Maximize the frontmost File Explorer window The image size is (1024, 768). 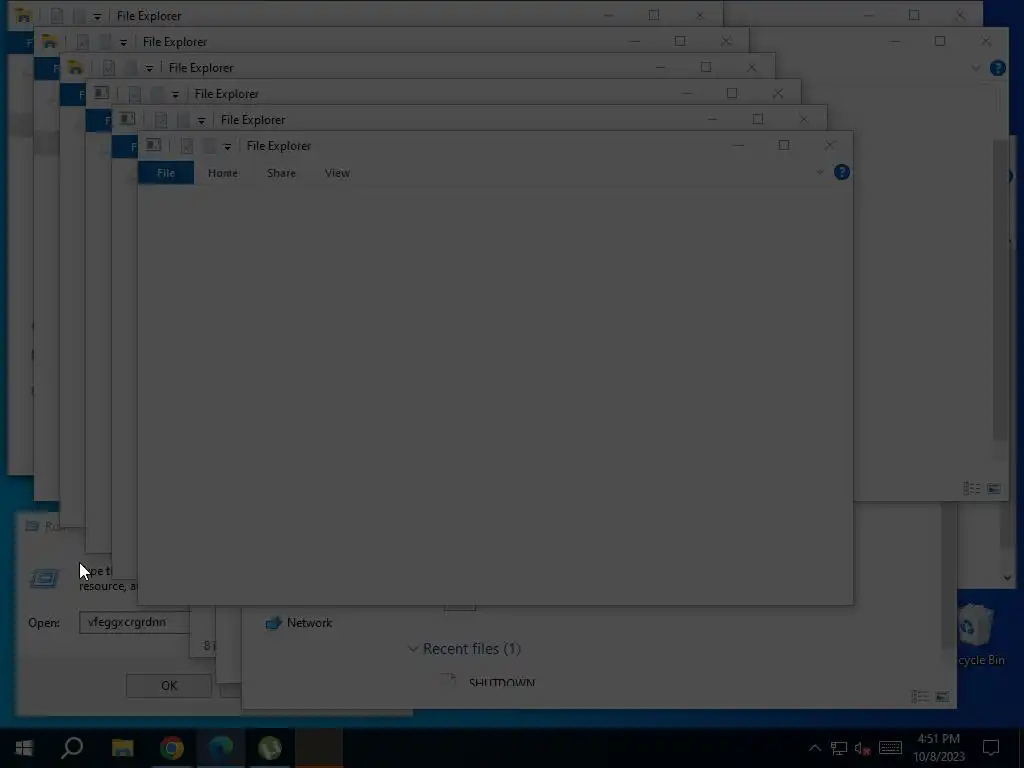click(x=784, y=145)
